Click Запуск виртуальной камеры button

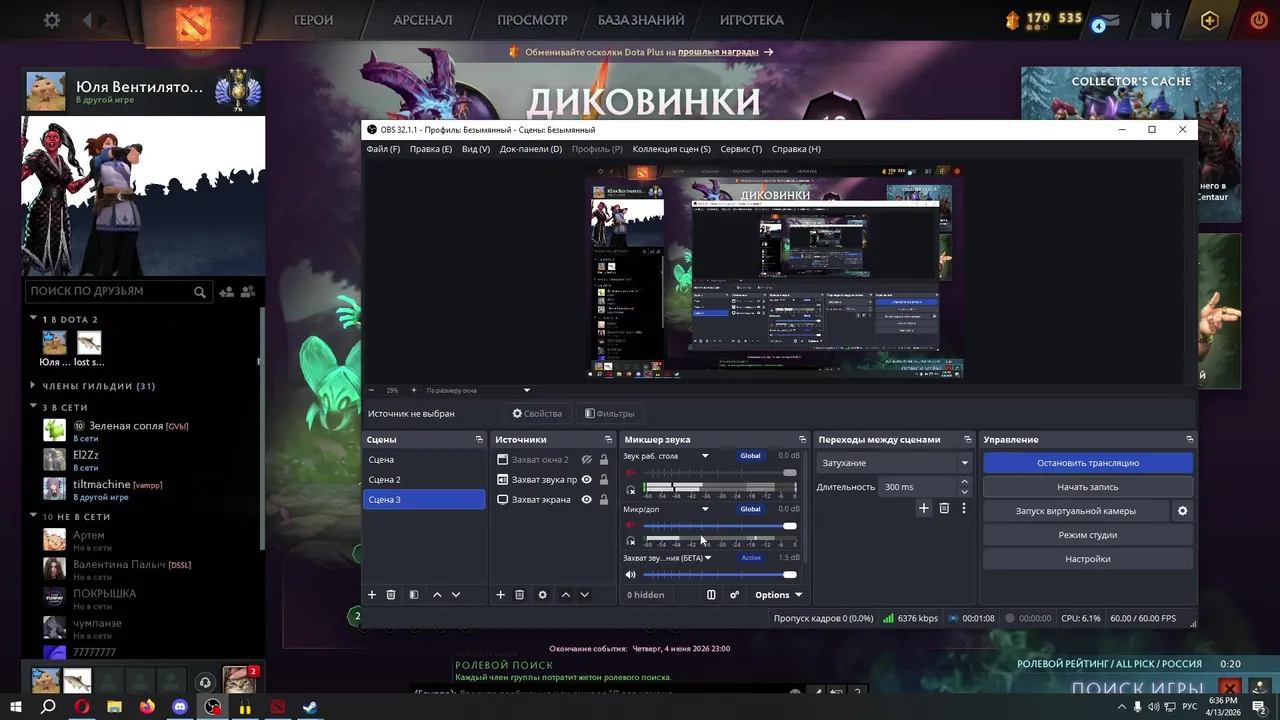(x=1076, y=511)
